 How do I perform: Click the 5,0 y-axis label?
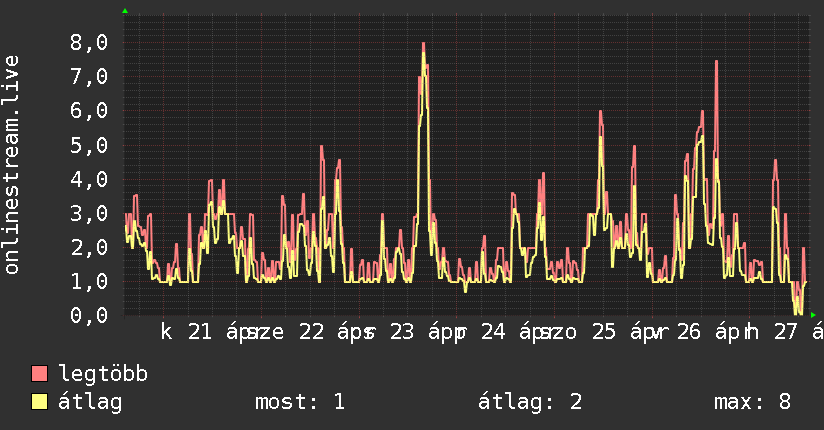(89, 146)
